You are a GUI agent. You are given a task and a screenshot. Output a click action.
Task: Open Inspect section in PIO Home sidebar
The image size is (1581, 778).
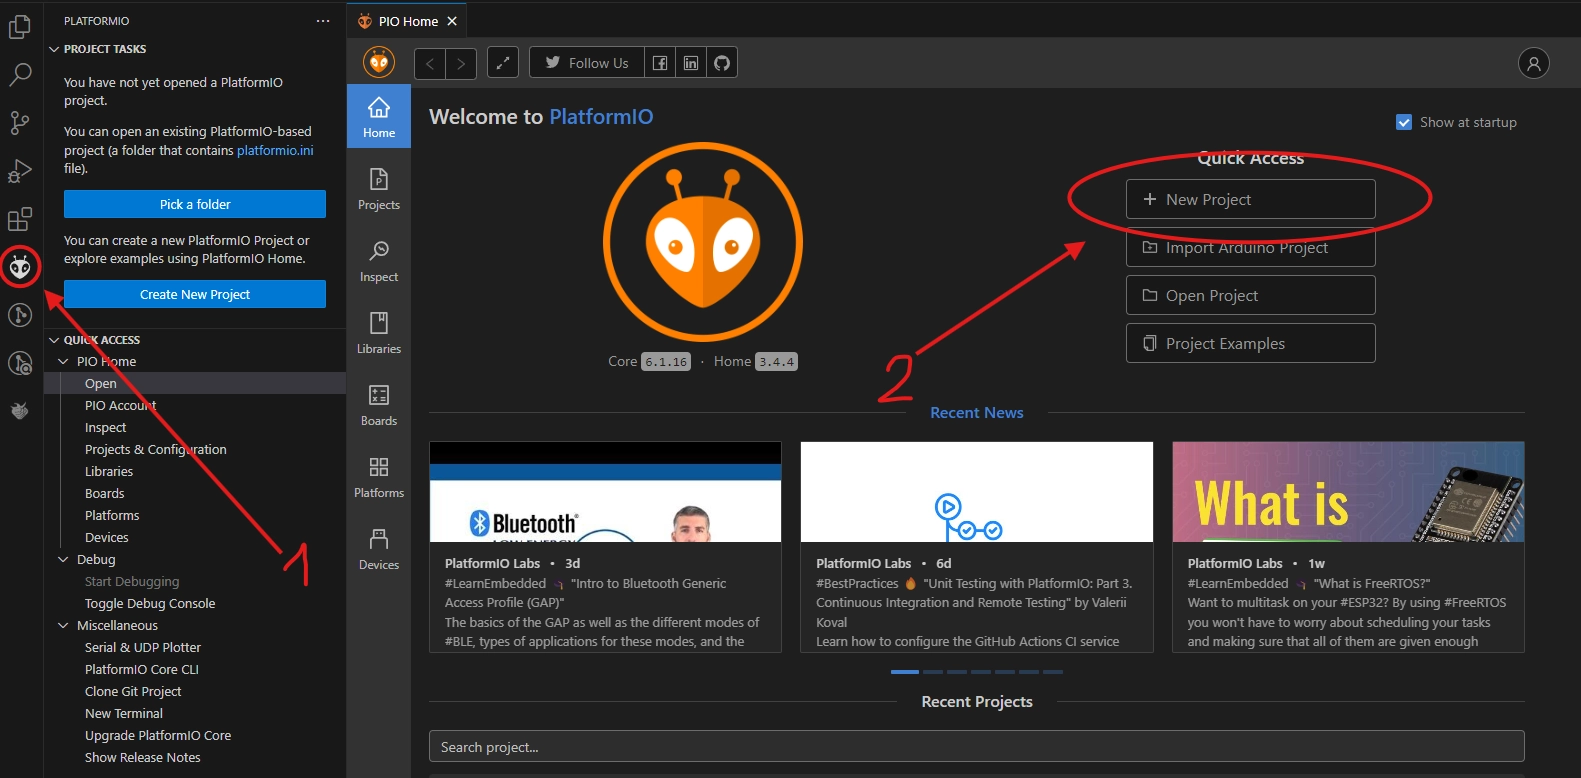click(x=379, y=261)
